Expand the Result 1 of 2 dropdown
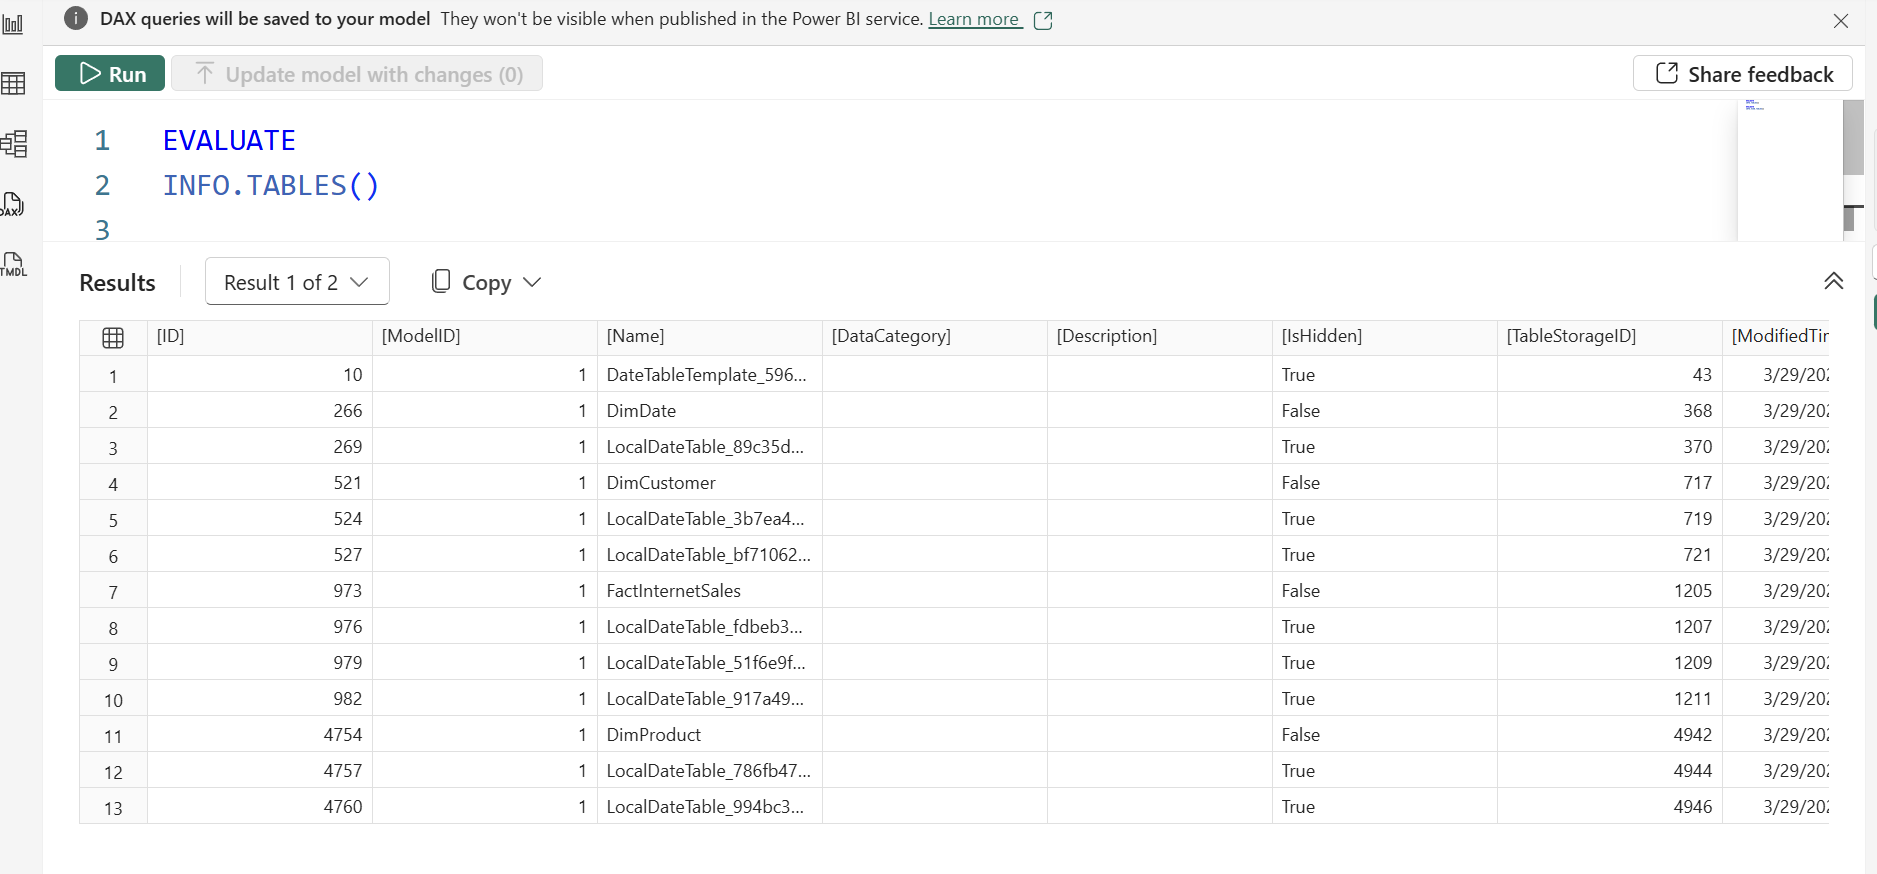 coord(297,282)
